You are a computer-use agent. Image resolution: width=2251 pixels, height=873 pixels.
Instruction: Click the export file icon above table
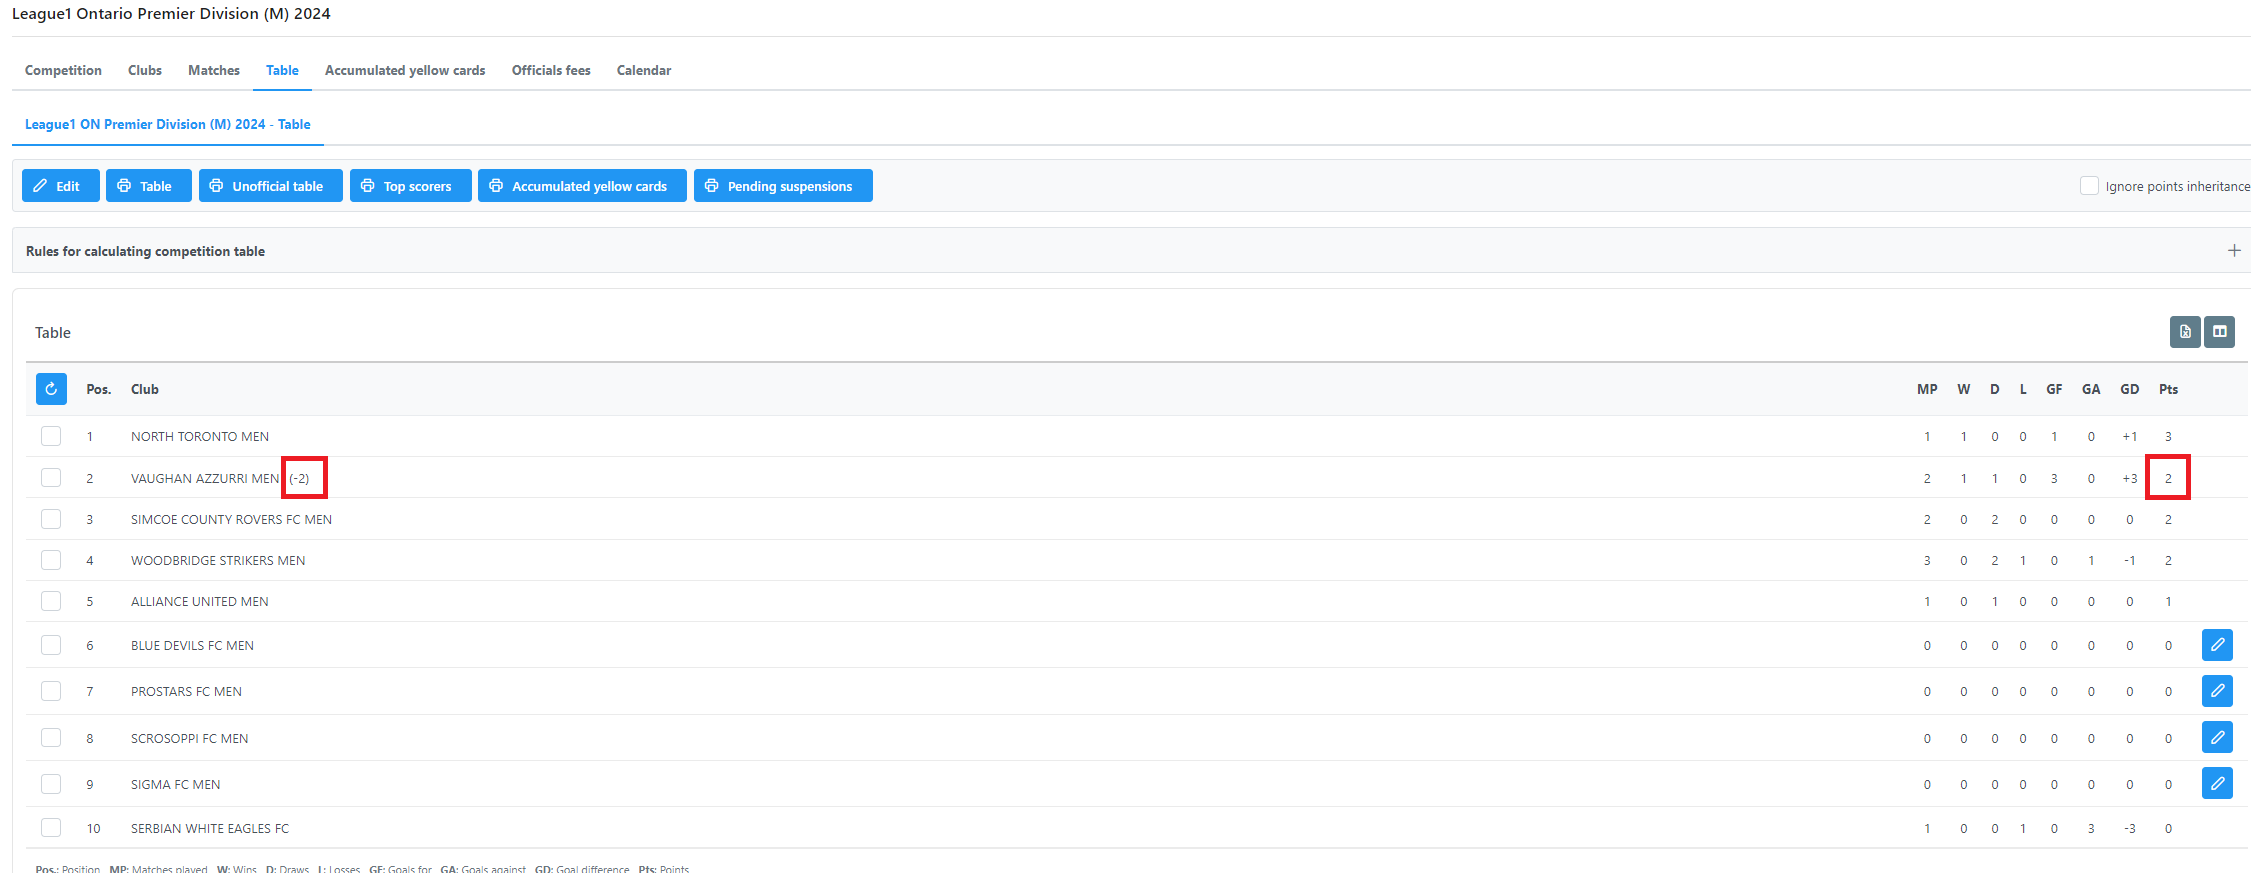click(x=2185, y=332)
